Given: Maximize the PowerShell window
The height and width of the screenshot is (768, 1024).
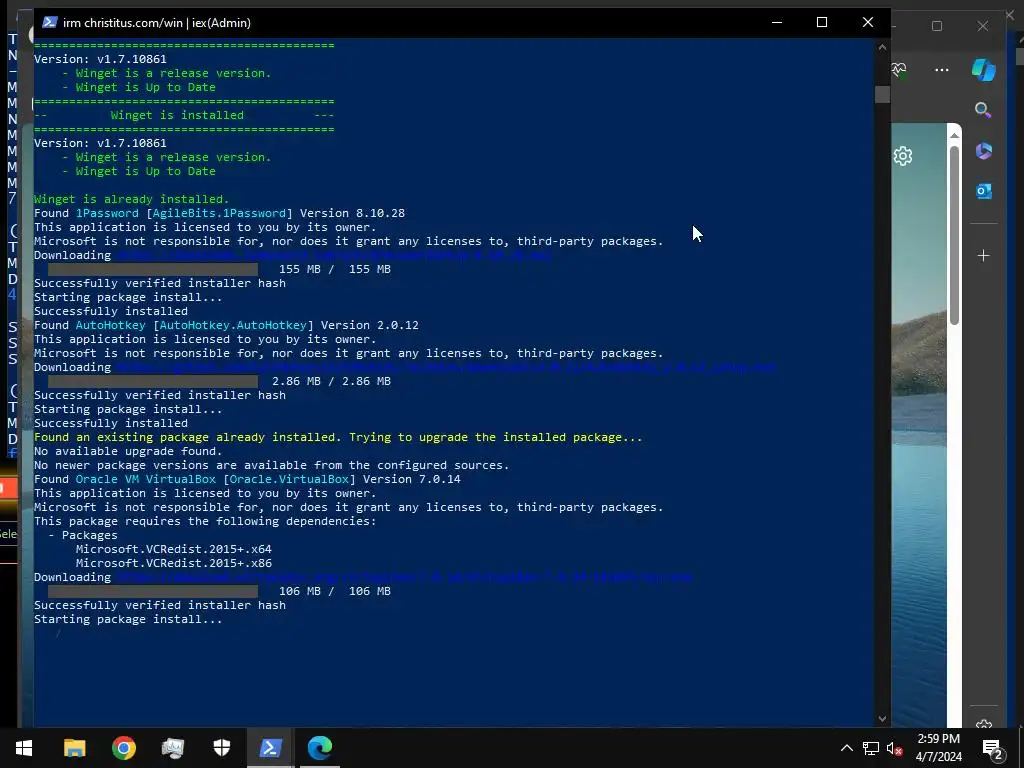Looking at the screenshot, I should pyautogui.click(x=822, y=22).
